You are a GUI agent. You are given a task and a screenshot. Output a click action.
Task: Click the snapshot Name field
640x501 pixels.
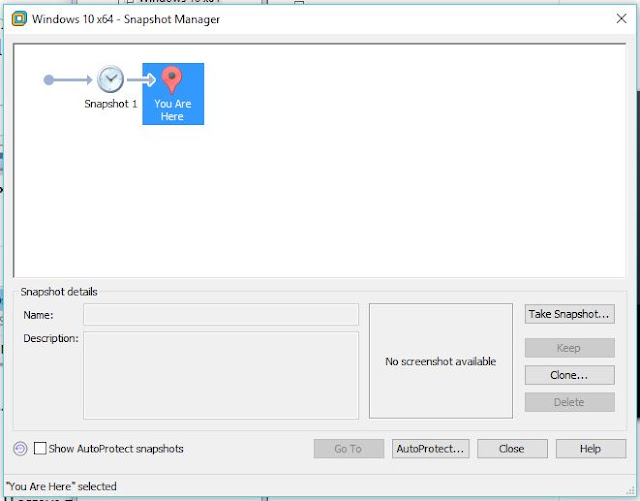click(x=221, y=314)
